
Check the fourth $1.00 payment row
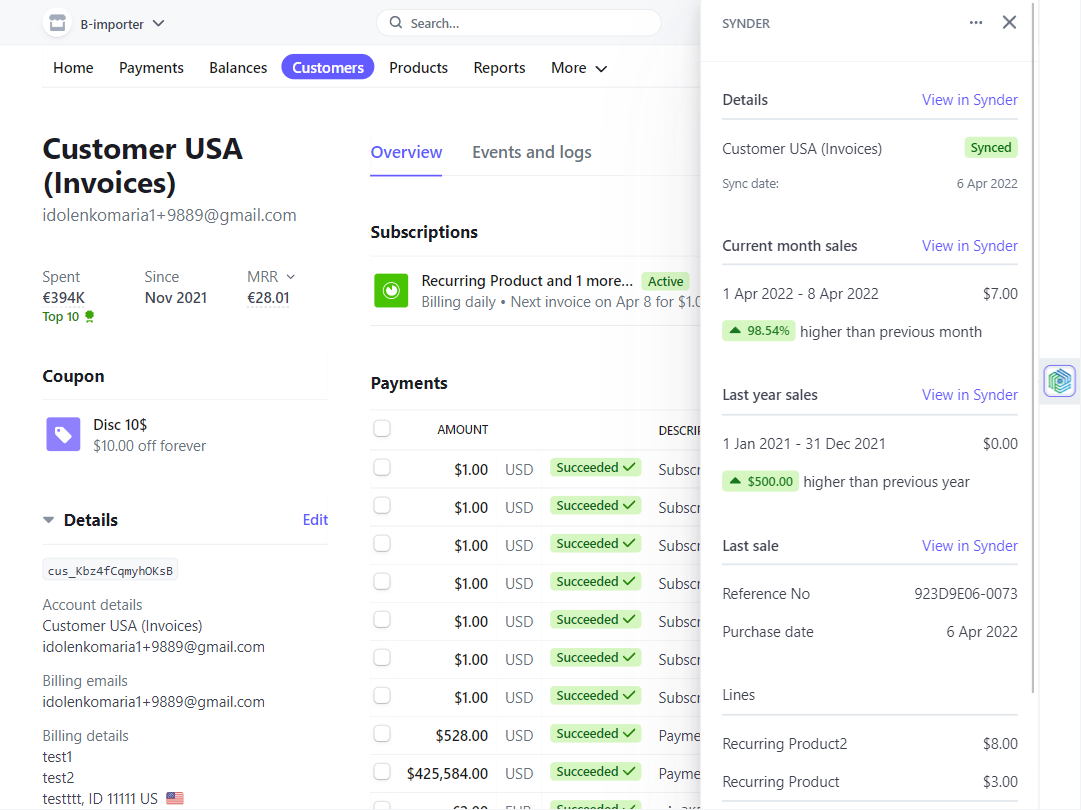[382, 582]
